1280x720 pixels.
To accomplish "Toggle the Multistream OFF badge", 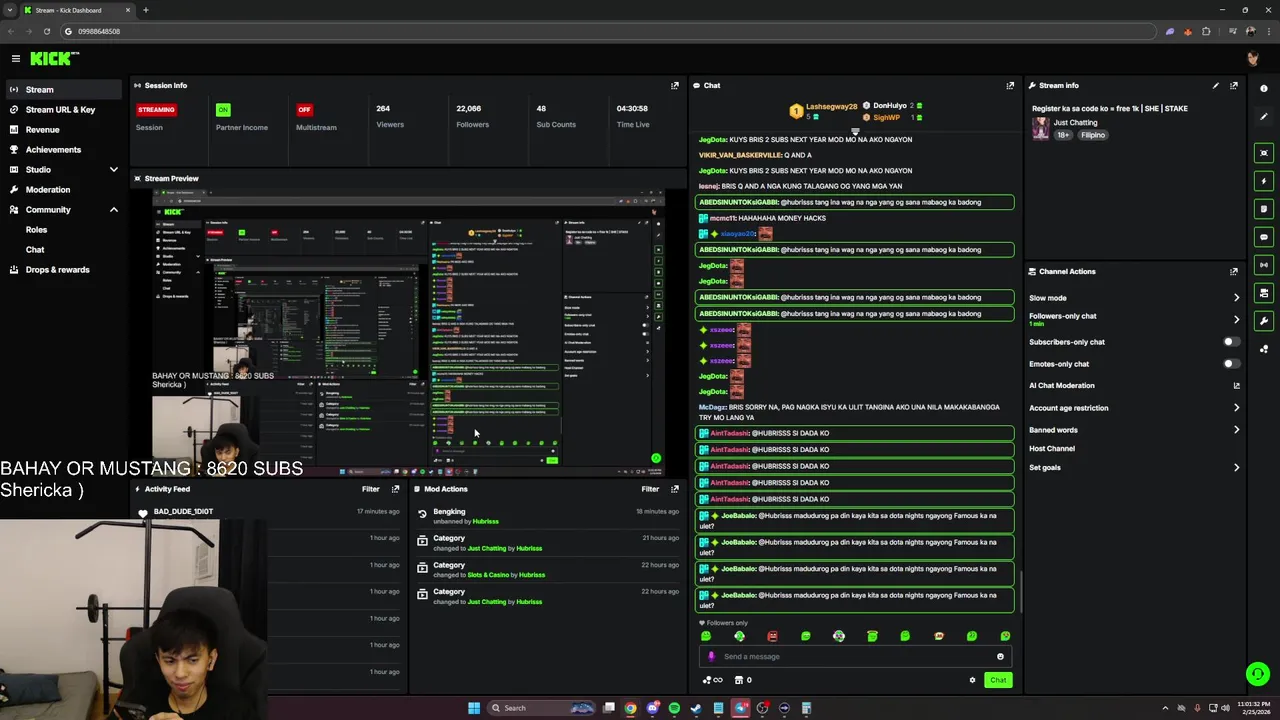I will click(304, 109).
